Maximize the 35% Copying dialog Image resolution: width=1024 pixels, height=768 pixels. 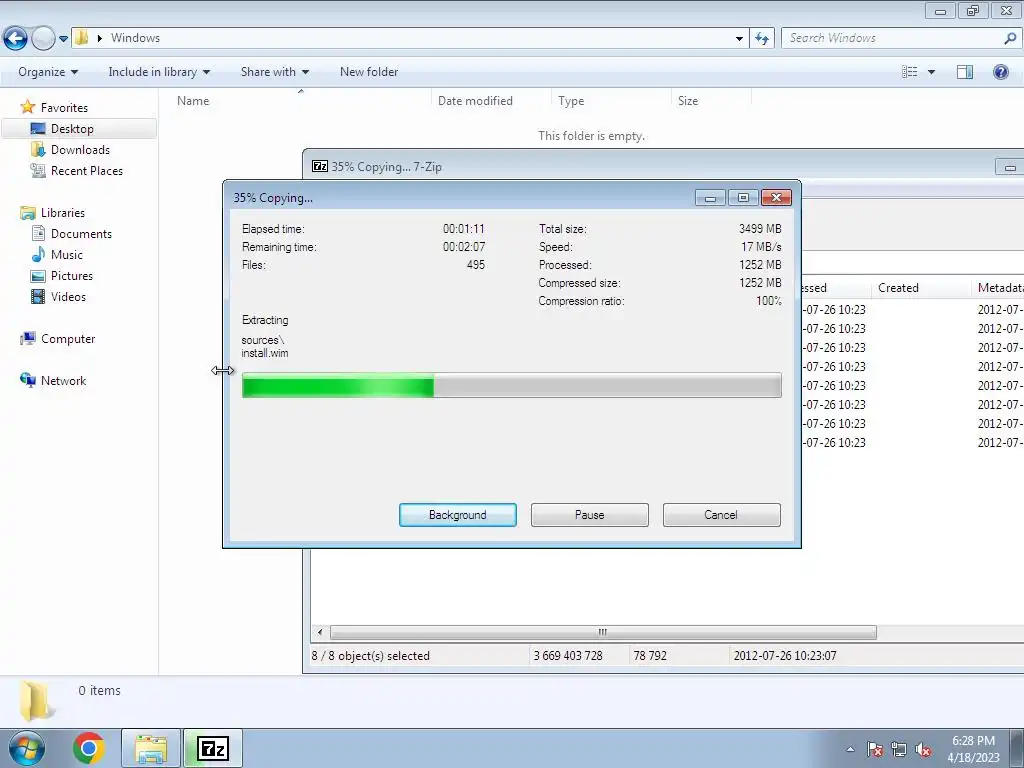(743, 197)
